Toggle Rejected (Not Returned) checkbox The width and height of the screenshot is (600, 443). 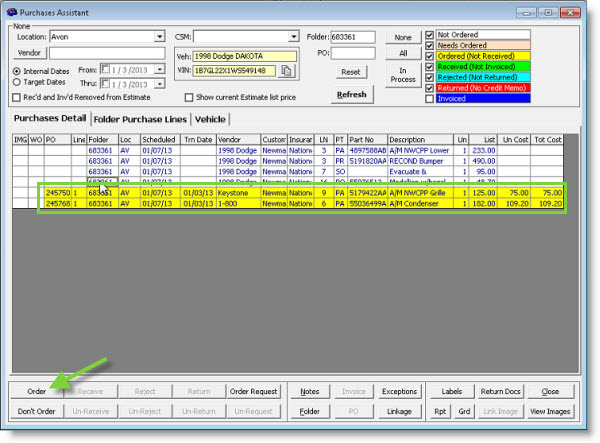click(429, 78)
